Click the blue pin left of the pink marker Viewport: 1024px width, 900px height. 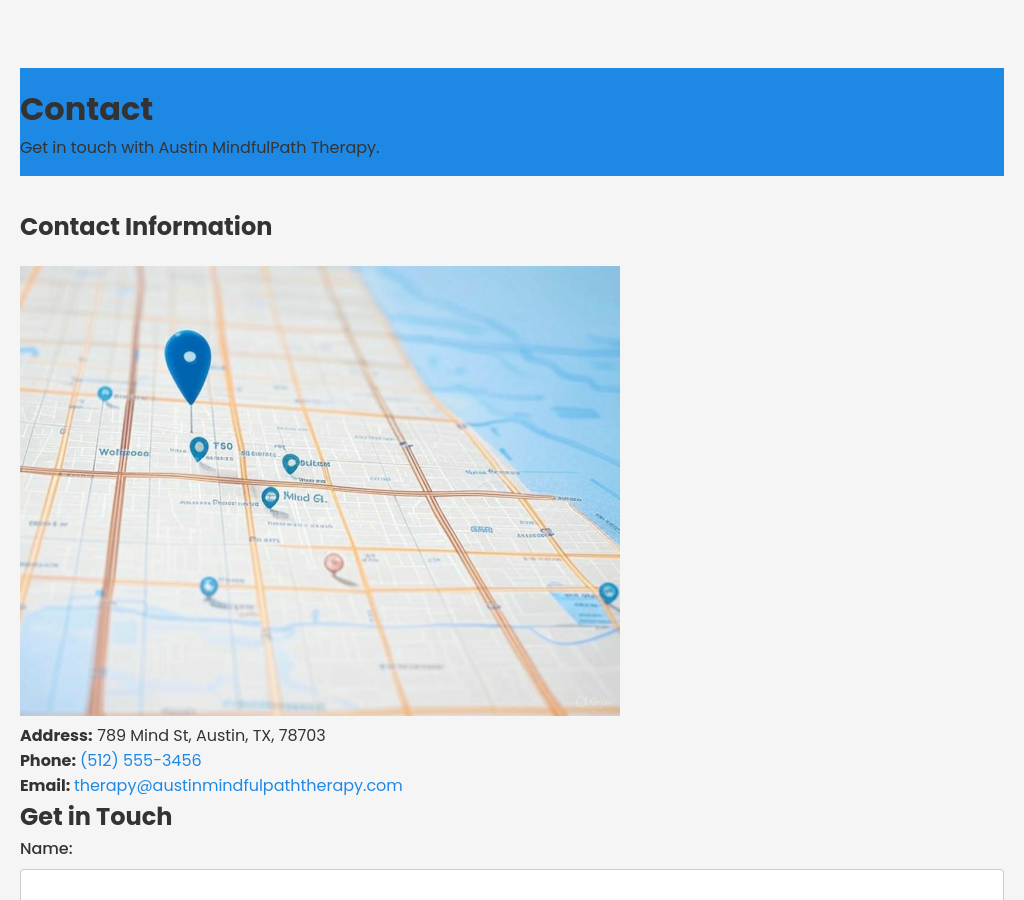(x=209, y=587)
